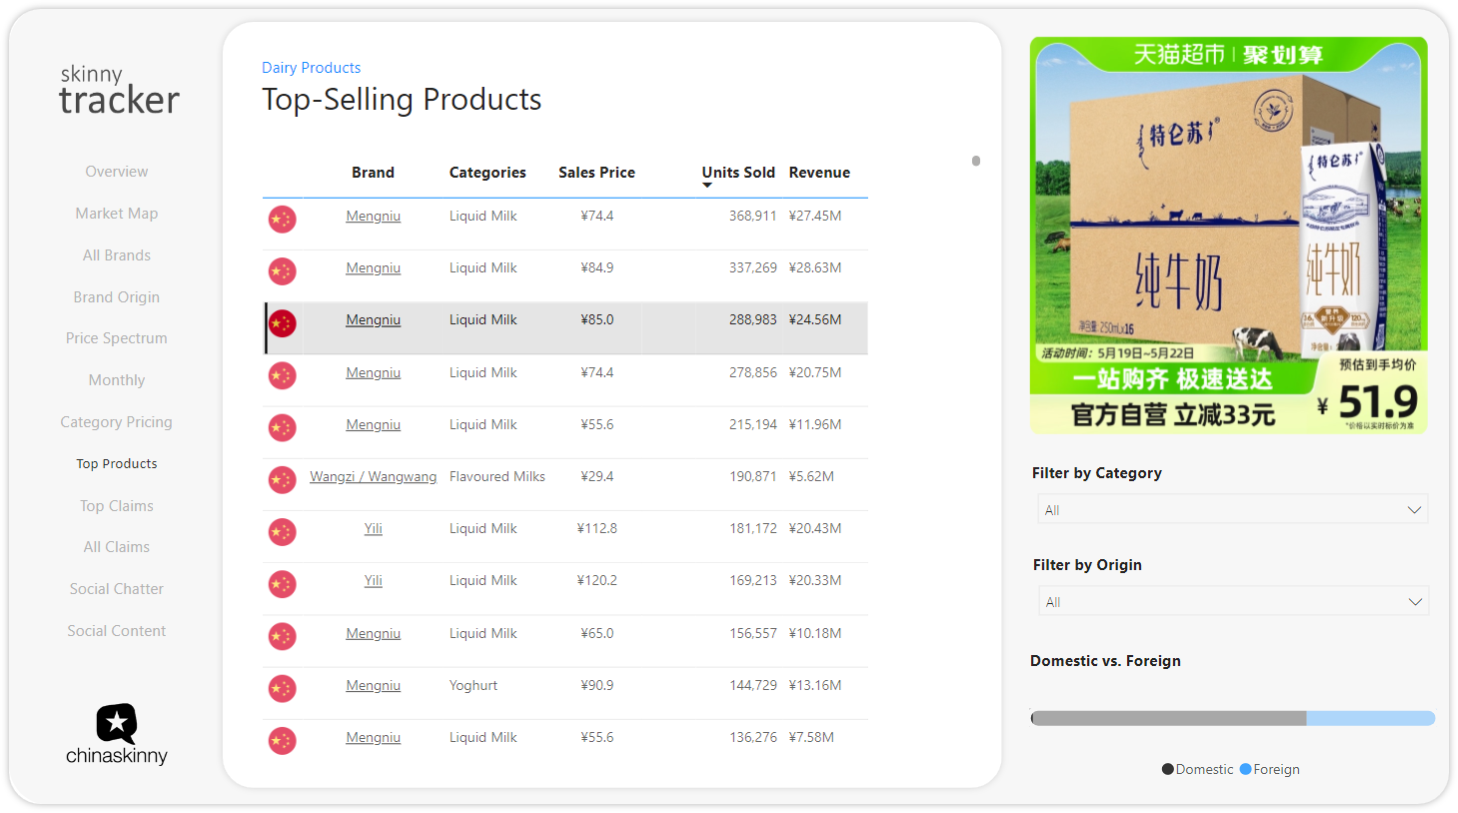Image resolution: width=1458 pixels, height=813 pixels.
Task: Click the blue Foreign bar segment
Action: click(1371, 718)
